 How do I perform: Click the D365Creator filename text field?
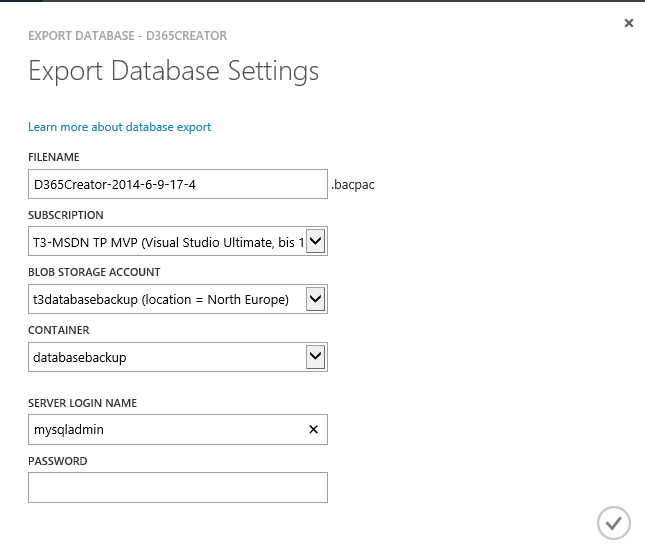tap(177, 185)
